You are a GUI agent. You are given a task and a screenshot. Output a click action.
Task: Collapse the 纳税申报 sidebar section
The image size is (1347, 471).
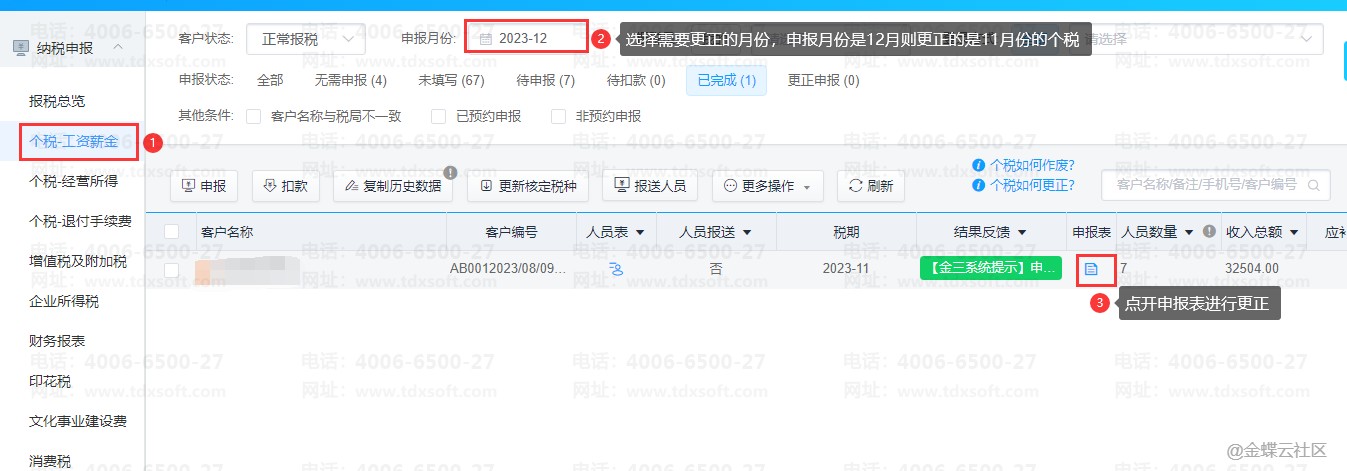click(118, 48)
